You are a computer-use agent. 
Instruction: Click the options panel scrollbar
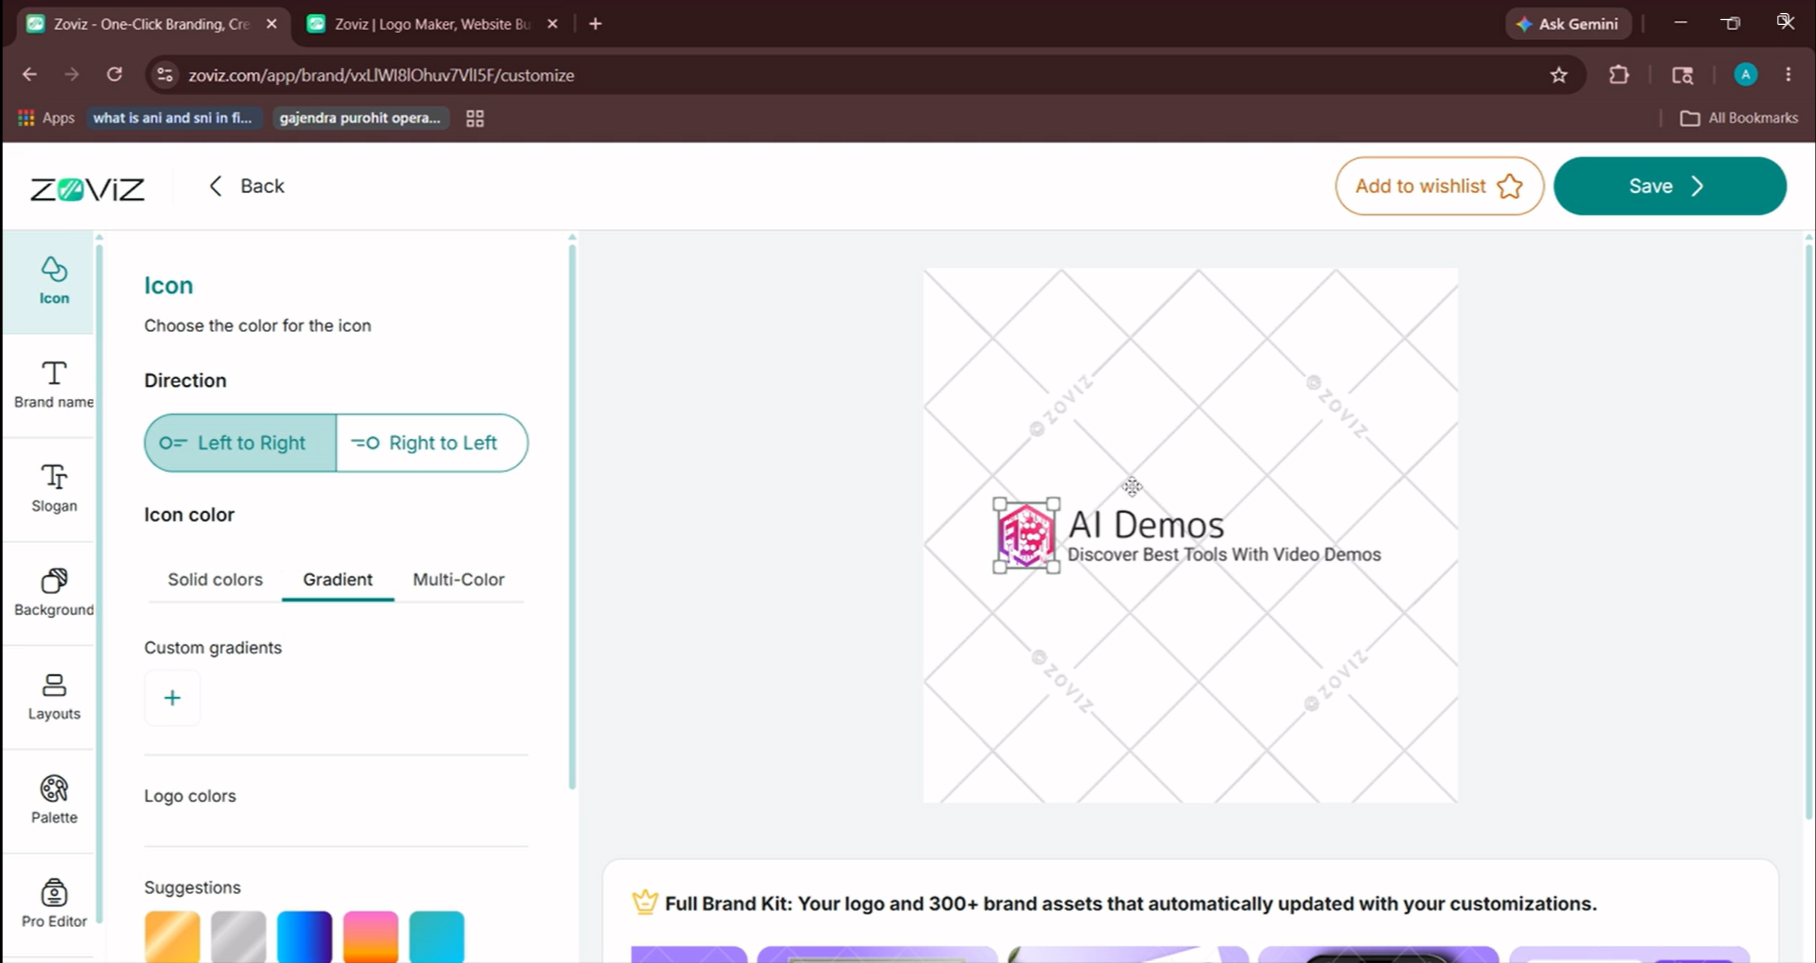coord(572,515)
